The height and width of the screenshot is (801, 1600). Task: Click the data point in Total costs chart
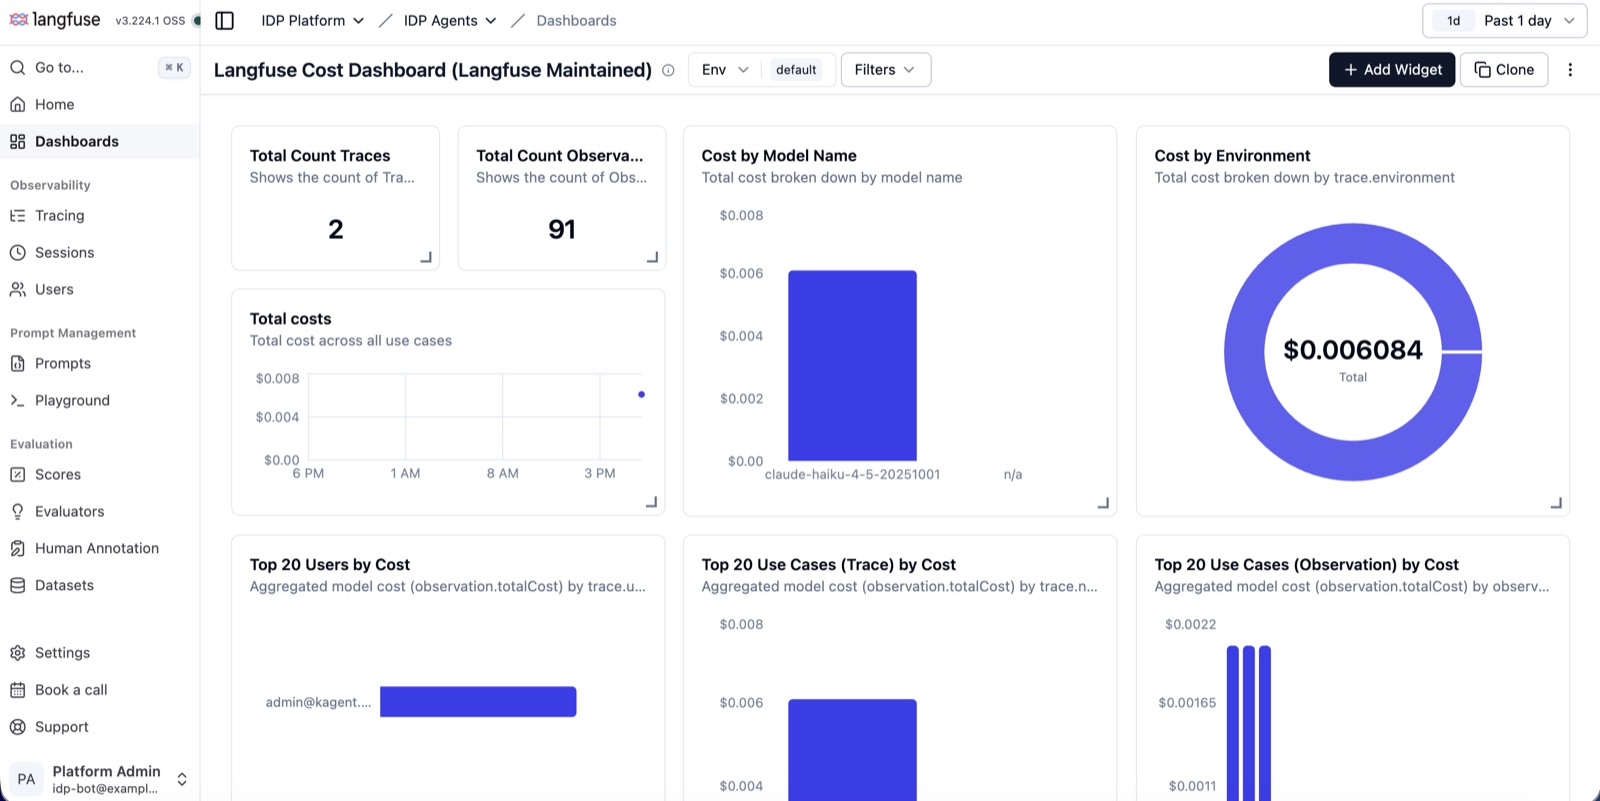(x=641, y=394)
